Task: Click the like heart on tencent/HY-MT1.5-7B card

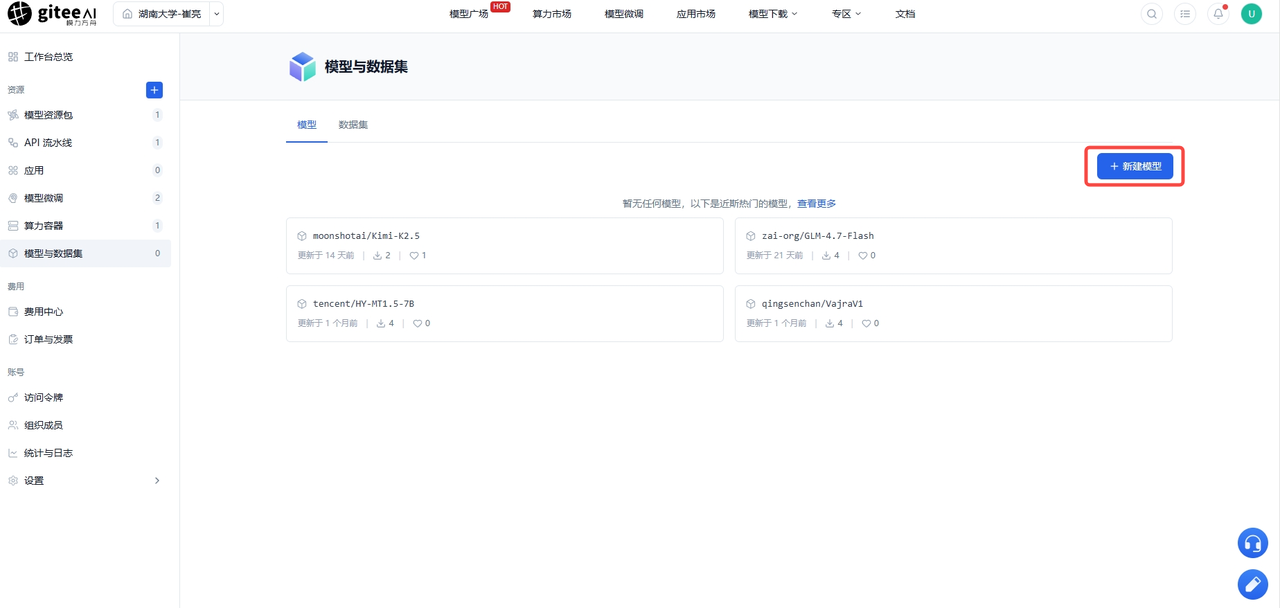Action: coord(418,324)
